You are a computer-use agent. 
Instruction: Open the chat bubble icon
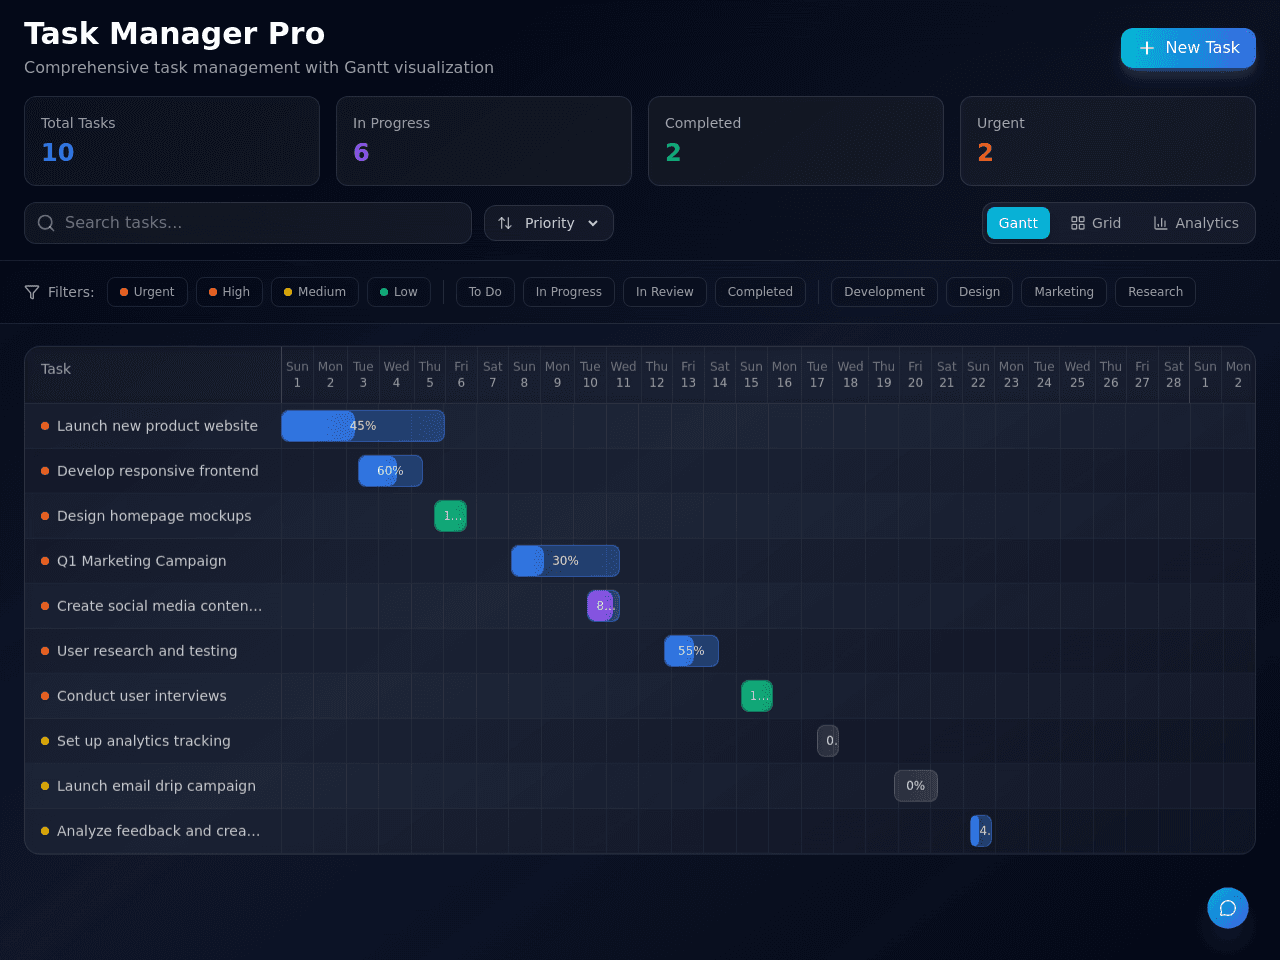1228,908
